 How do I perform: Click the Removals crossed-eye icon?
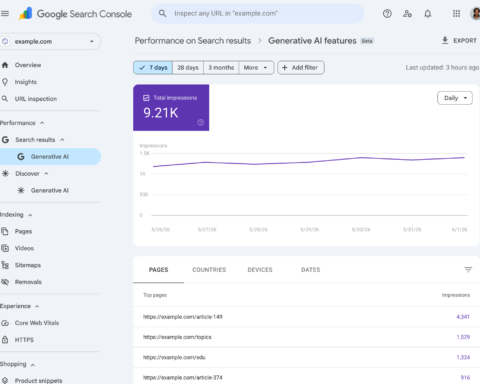(5, 282)
